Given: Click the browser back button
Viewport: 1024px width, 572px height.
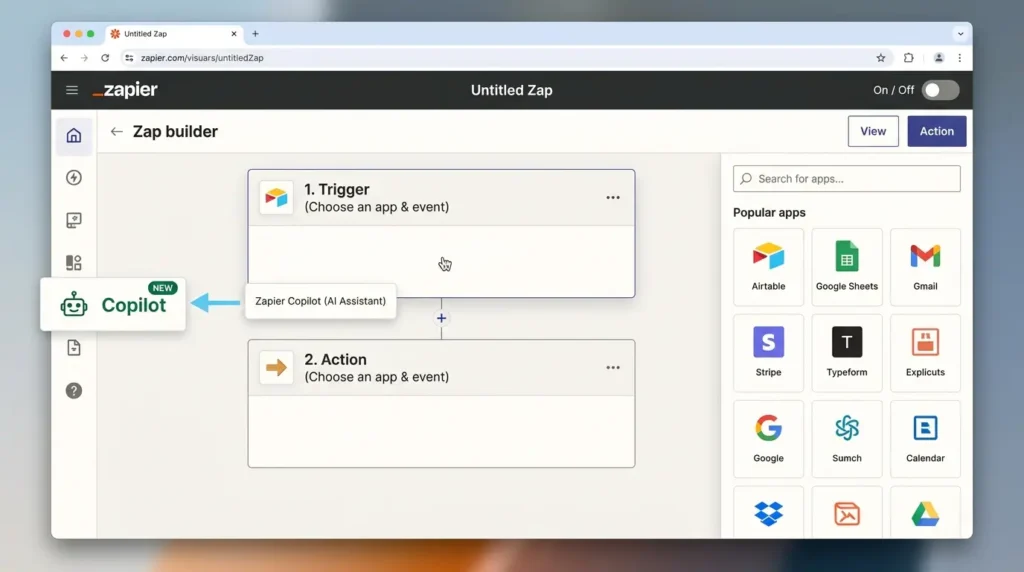Looking at the screenshot, I should (64, 58).
